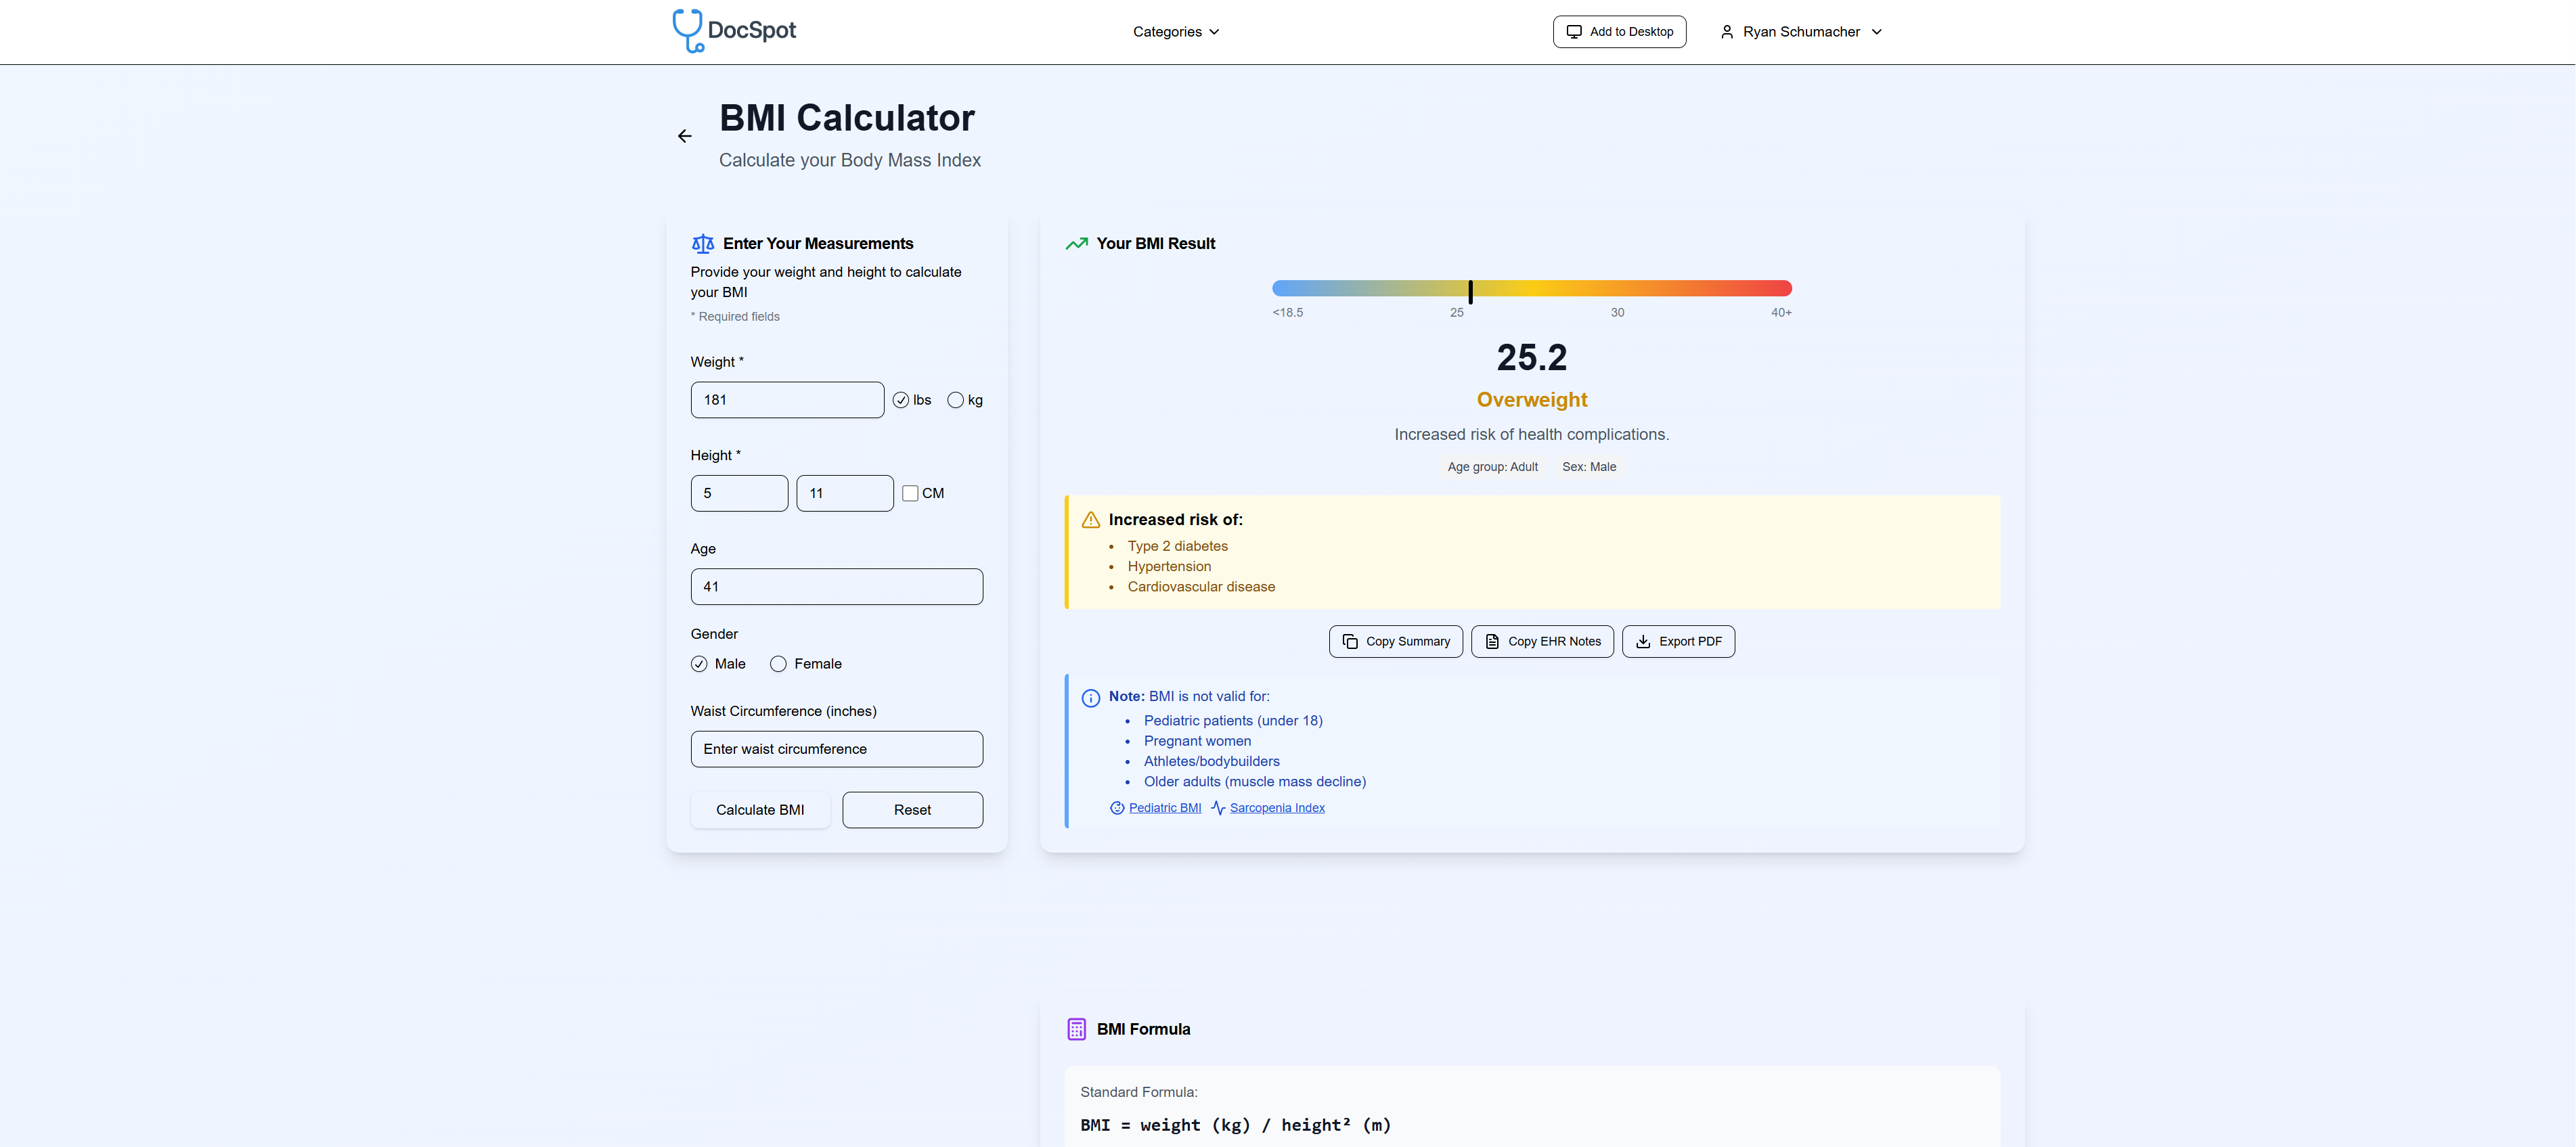Open the Sarcopenia Index link
Screen dimensions: 2576x1147
point(1277,808)
